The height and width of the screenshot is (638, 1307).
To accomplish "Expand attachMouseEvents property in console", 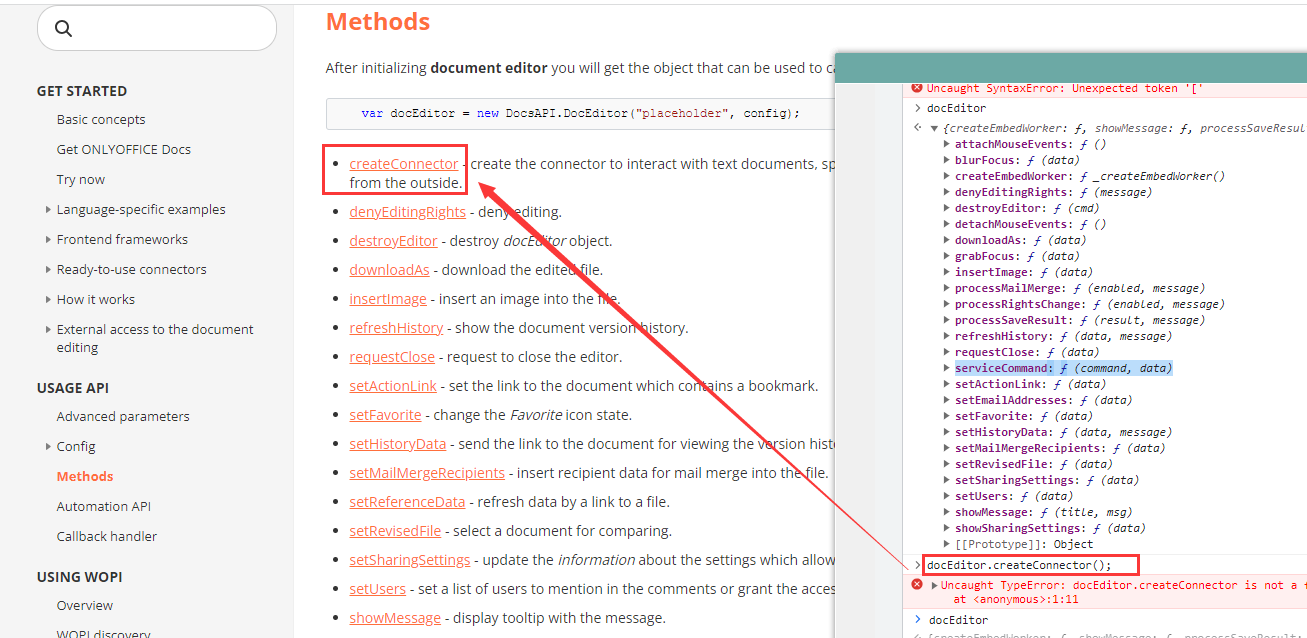I will point(947,144).
